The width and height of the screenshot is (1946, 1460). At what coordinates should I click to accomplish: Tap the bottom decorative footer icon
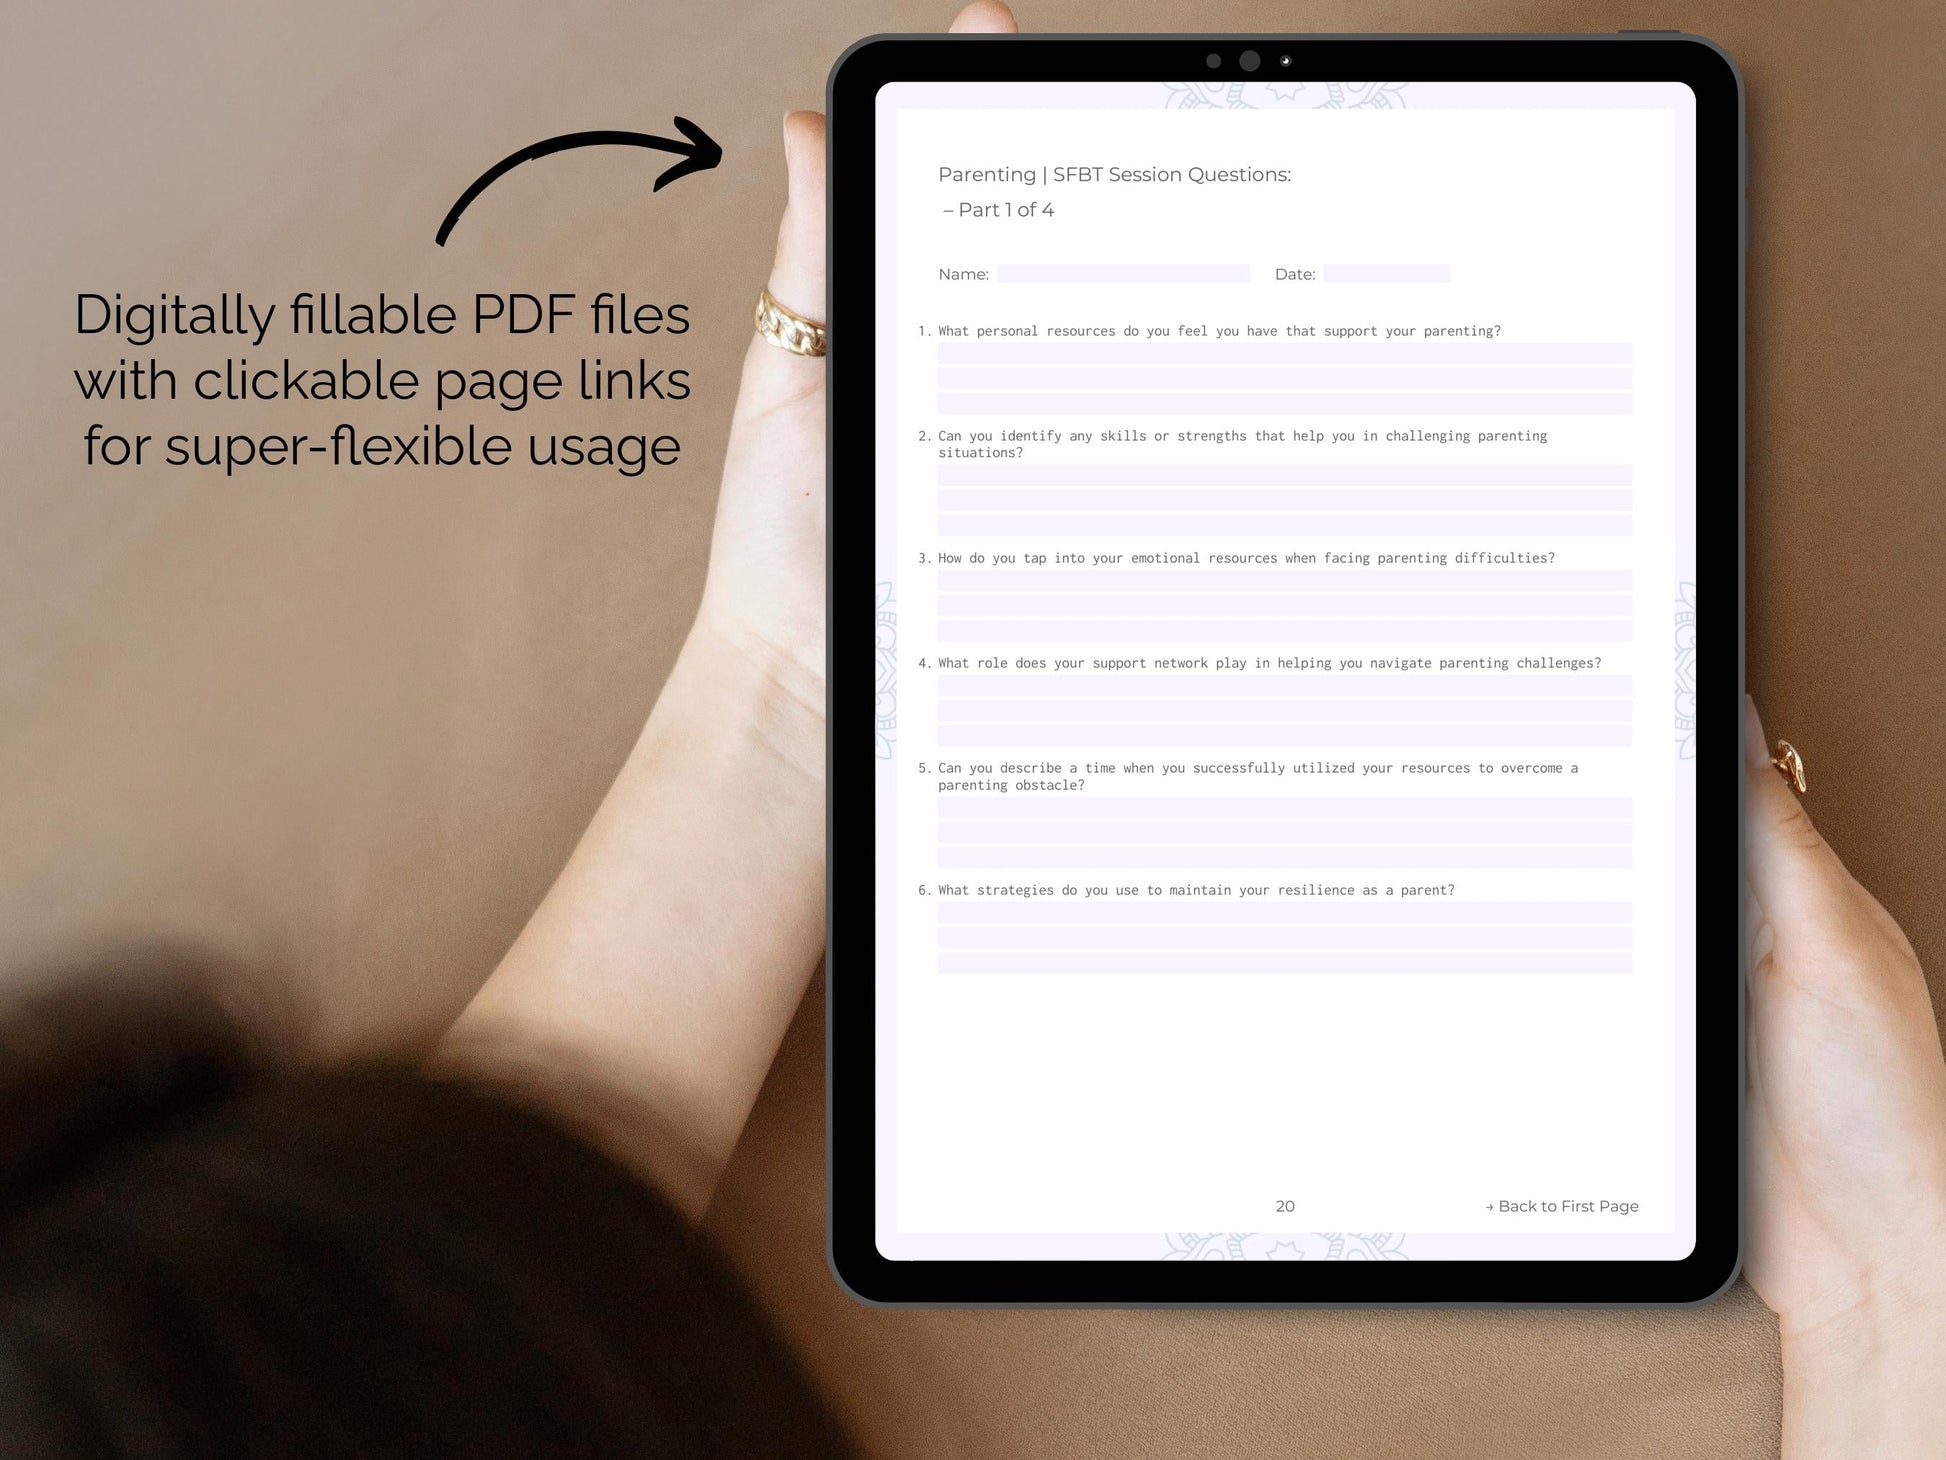[1285, 1258]
